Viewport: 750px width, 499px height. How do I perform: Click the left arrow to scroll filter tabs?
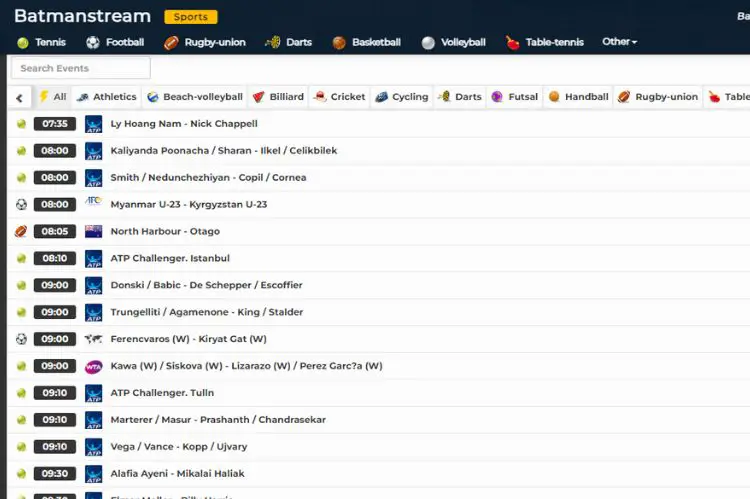pyautogui.click(x=19, y=98)
